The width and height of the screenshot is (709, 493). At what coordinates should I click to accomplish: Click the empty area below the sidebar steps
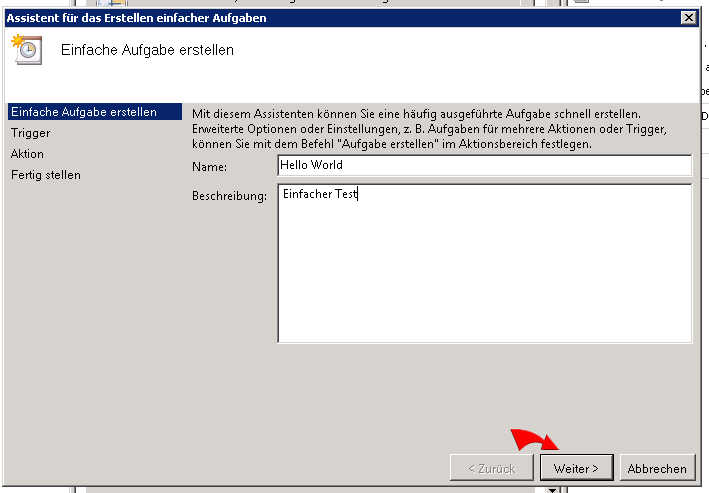click(93, 320)
